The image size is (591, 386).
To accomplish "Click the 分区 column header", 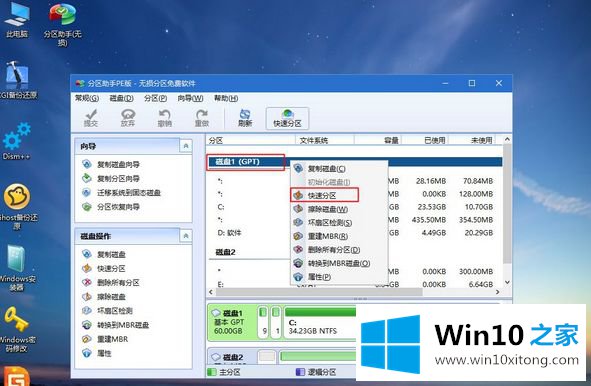I will (x=250, y=140).
